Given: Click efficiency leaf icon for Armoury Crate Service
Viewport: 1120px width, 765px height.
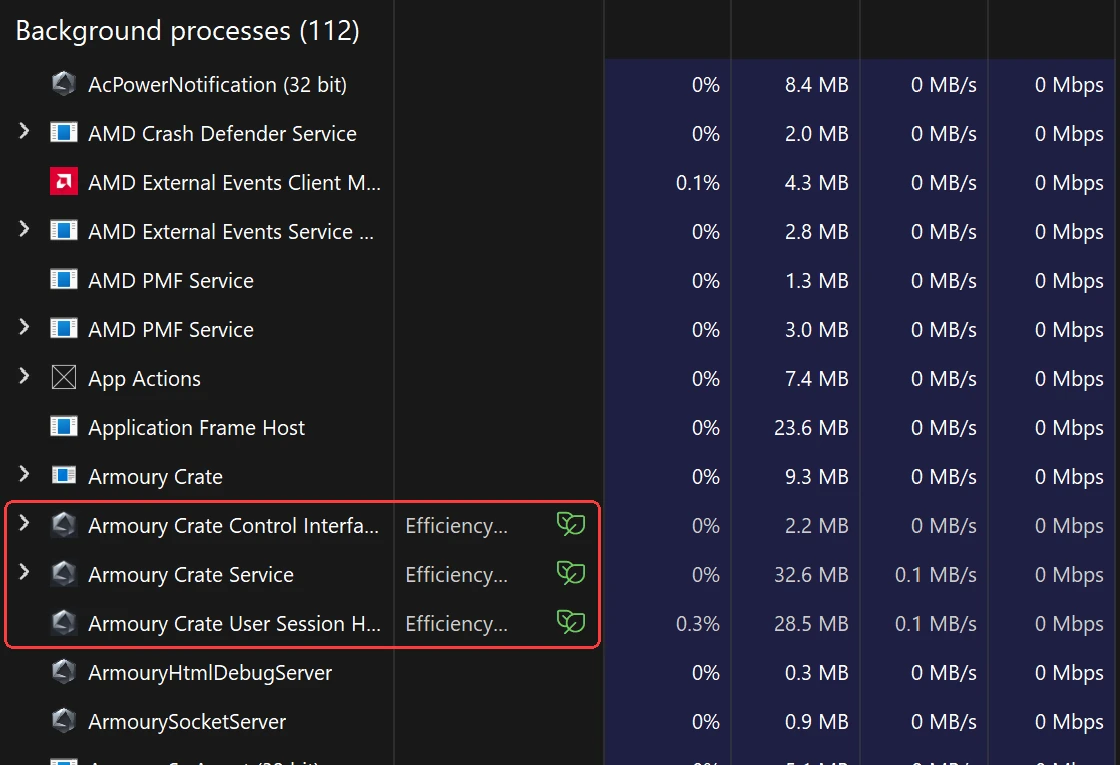Looking at the screenshot, I should click(x=571, y=574).
